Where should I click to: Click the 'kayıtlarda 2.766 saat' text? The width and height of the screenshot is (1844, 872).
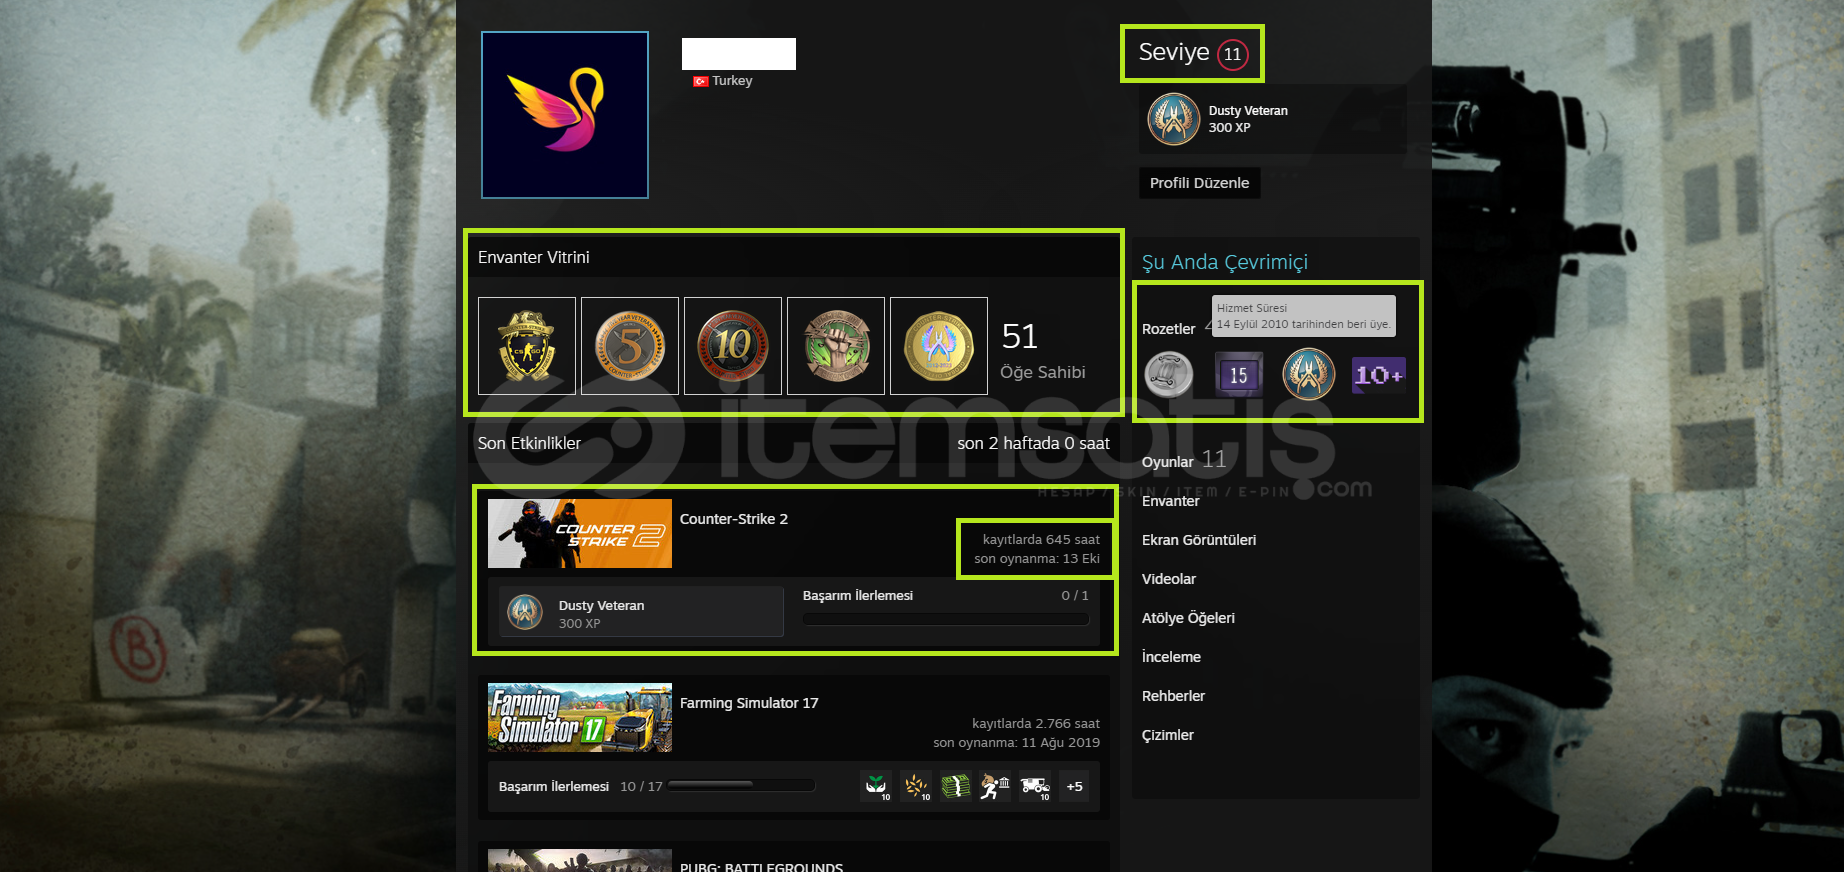coord(1036,723)
